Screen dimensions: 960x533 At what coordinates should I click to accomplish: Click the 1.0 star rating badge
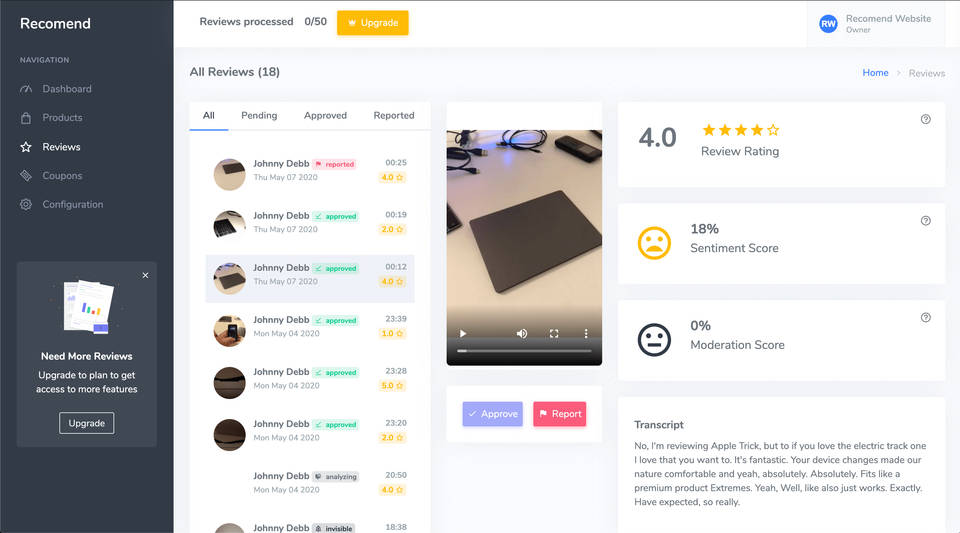pos(392,334)
